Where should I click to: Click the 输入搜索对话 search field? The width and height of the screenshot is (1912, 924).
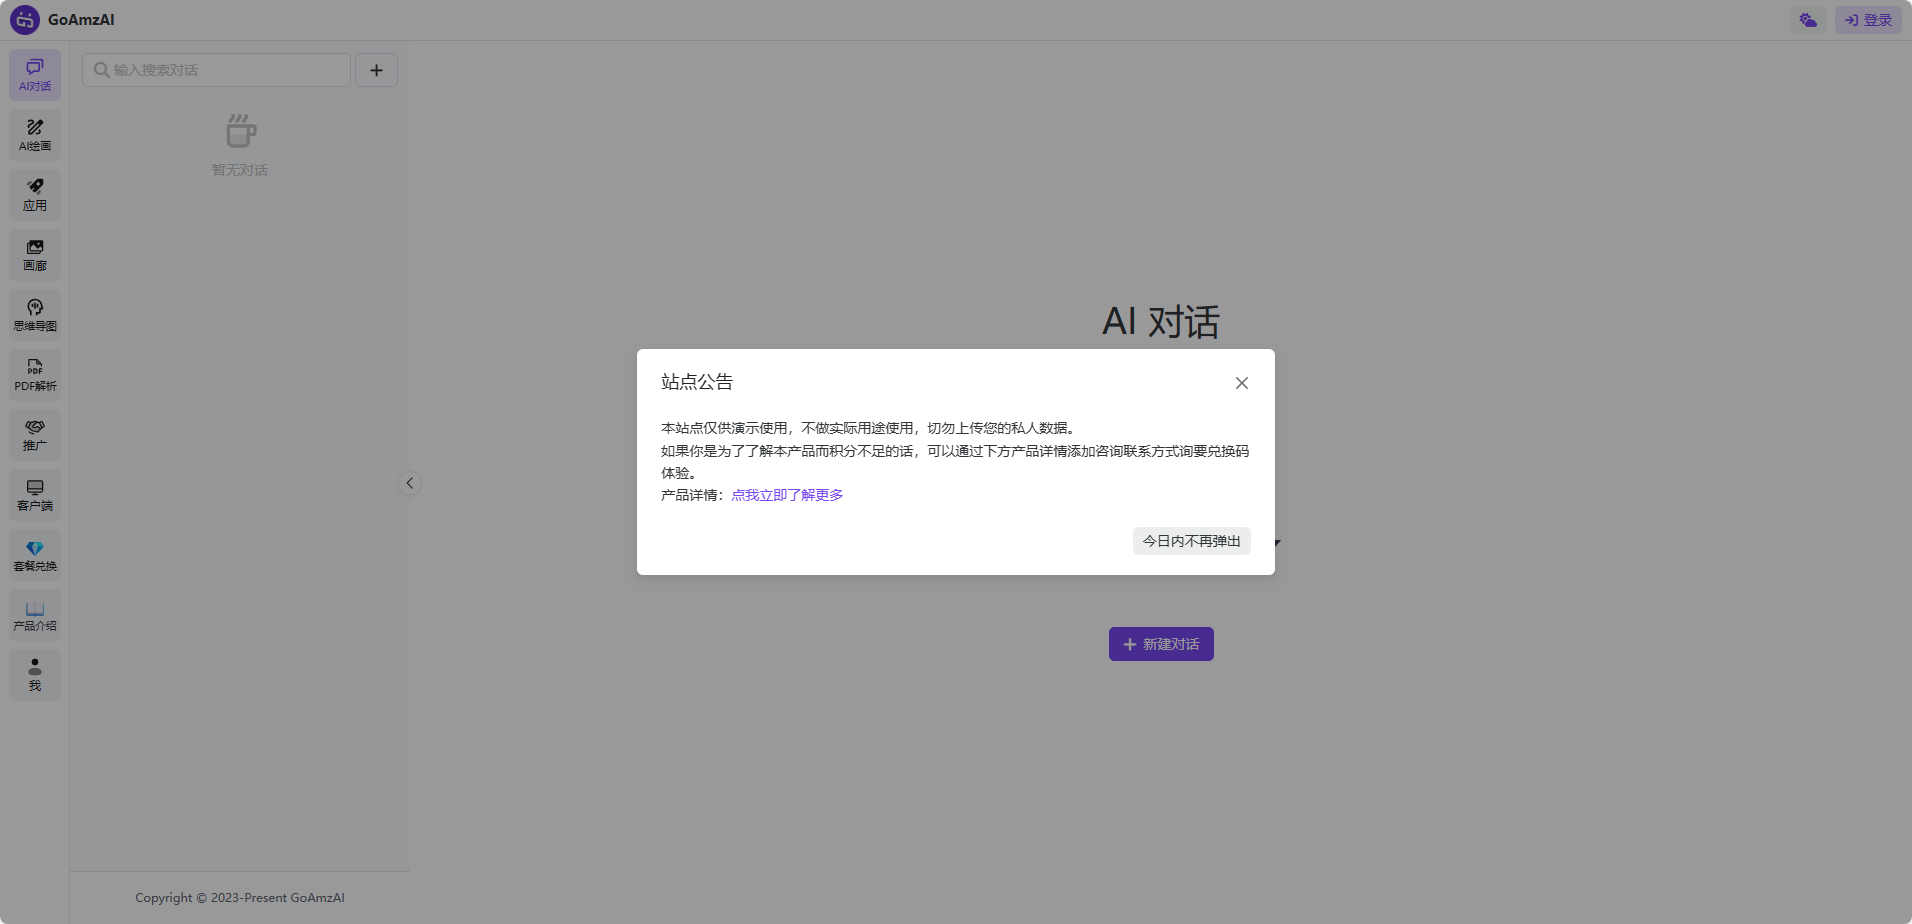coord(217,70)
